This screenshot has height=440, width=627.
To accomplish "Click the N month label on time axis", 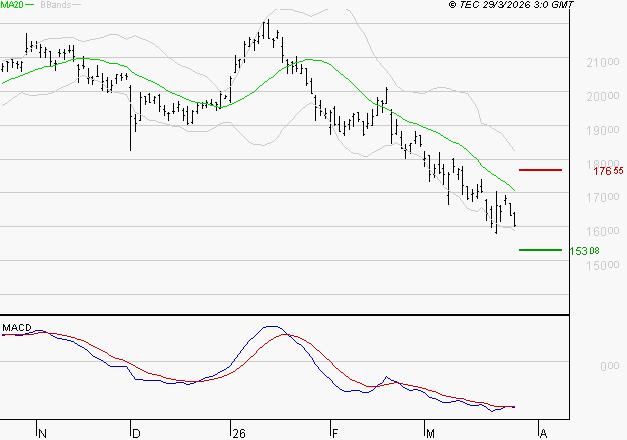I will pos(42,434).
